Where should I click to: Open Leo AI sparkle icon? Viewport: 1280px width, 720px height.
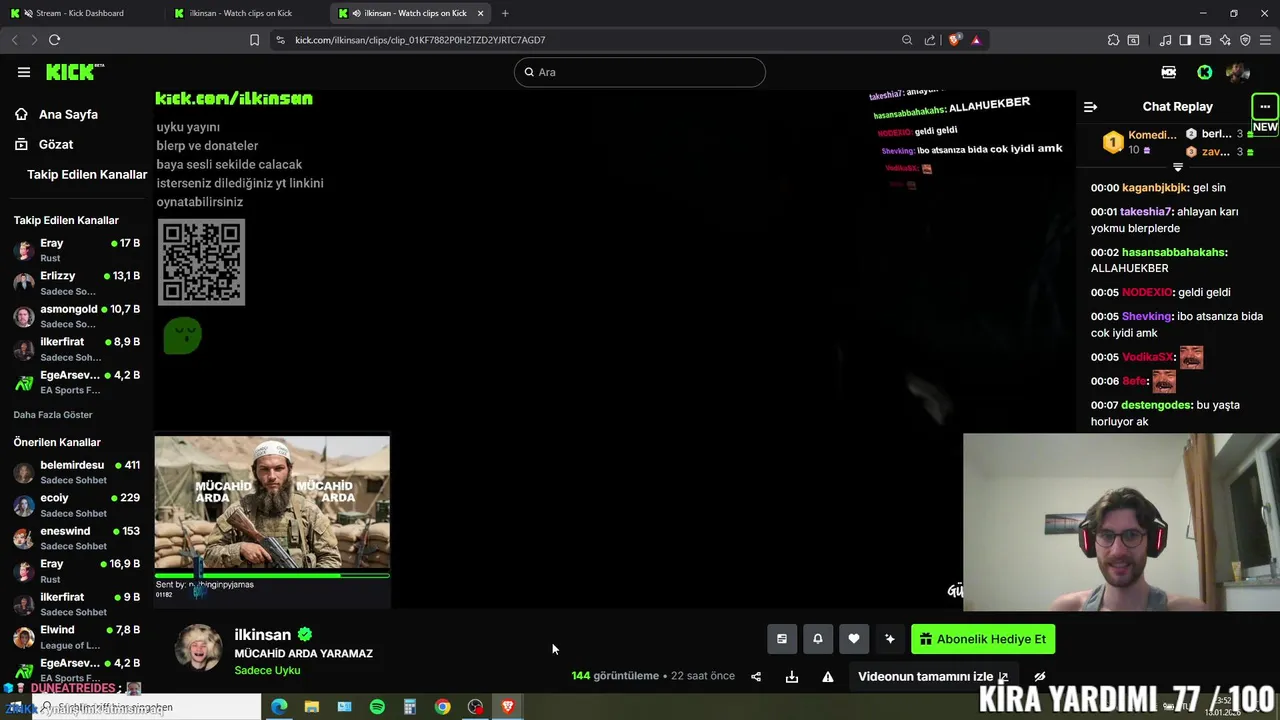tap(1225, 40)
